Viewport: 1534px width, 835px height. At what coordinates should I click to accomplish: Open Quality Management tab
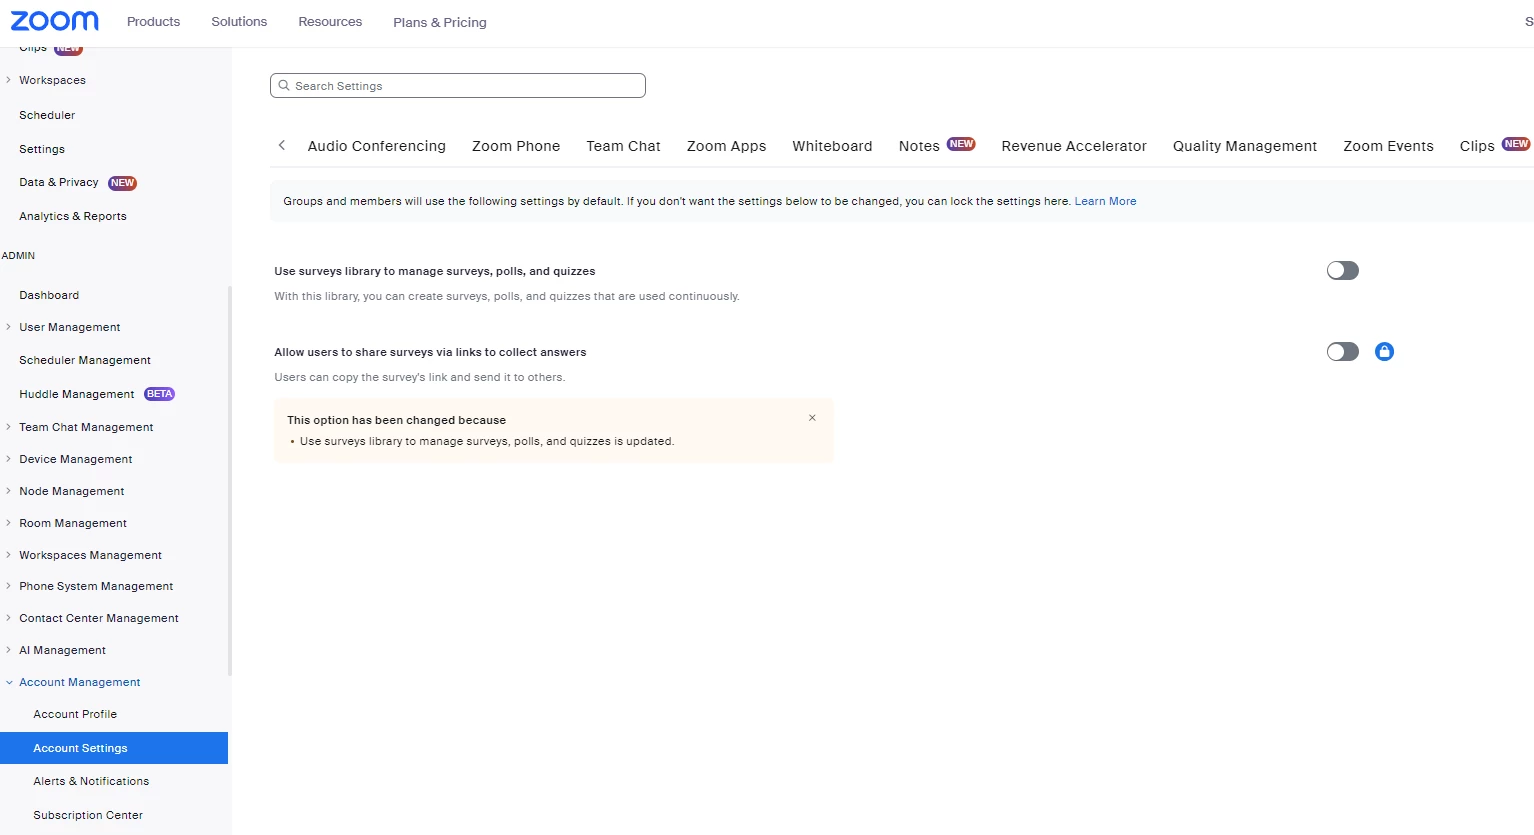tap(1245, 146)
